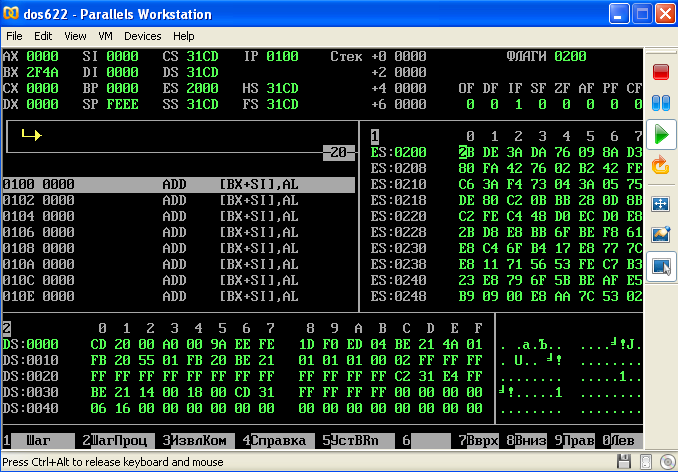Click the screenshot capture icon with pointing hand

(x=661, y=235)
